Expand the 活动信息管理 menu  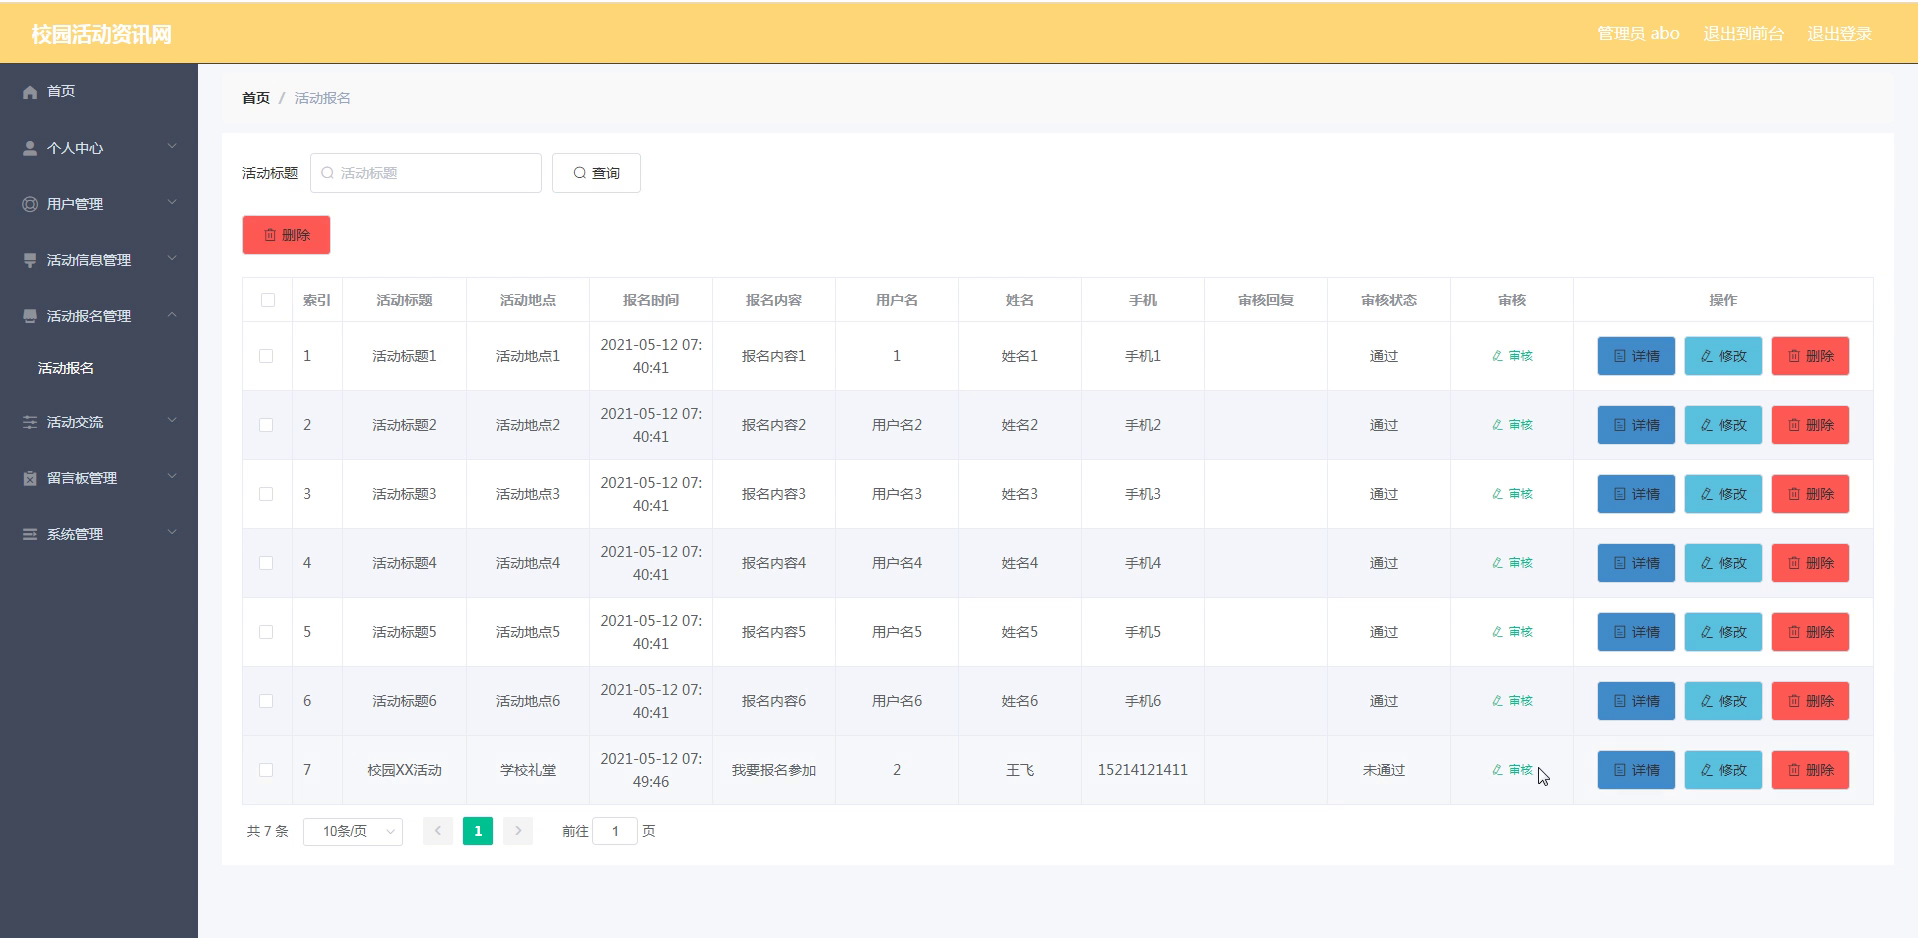[99, 260]
